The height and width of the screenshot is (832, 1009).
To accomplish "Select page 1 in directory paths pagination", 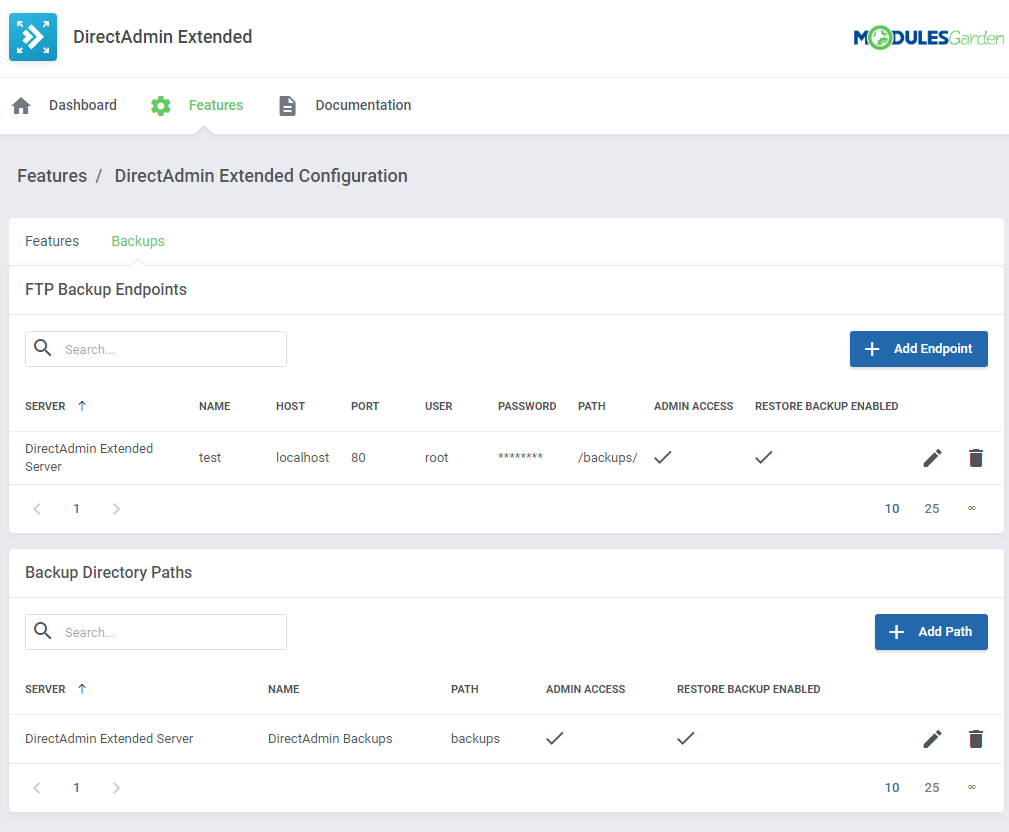I will pyautogui.click(x=77, y=788).
